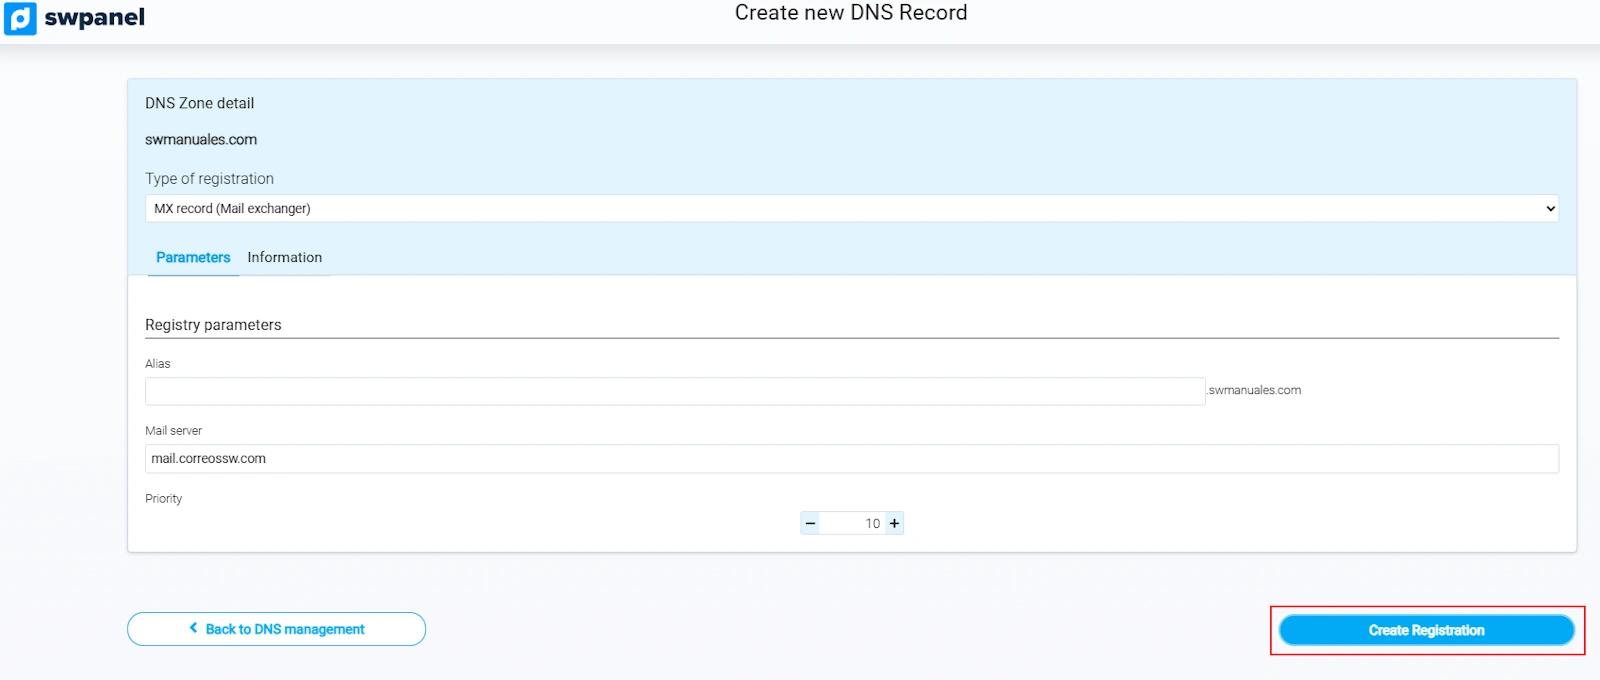Open the Type of registration dropdown

[850, 208]
